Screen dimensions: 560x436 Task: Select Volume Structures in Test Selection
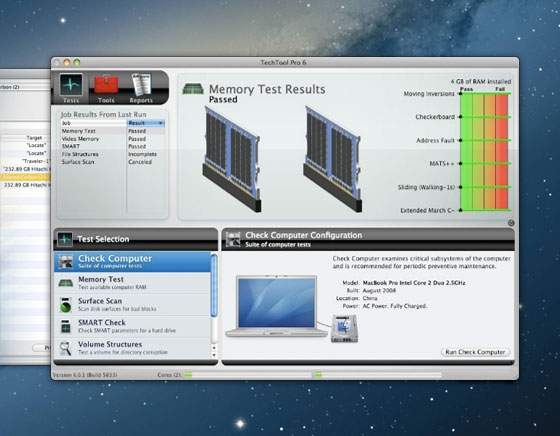click(x=132, y=348)
